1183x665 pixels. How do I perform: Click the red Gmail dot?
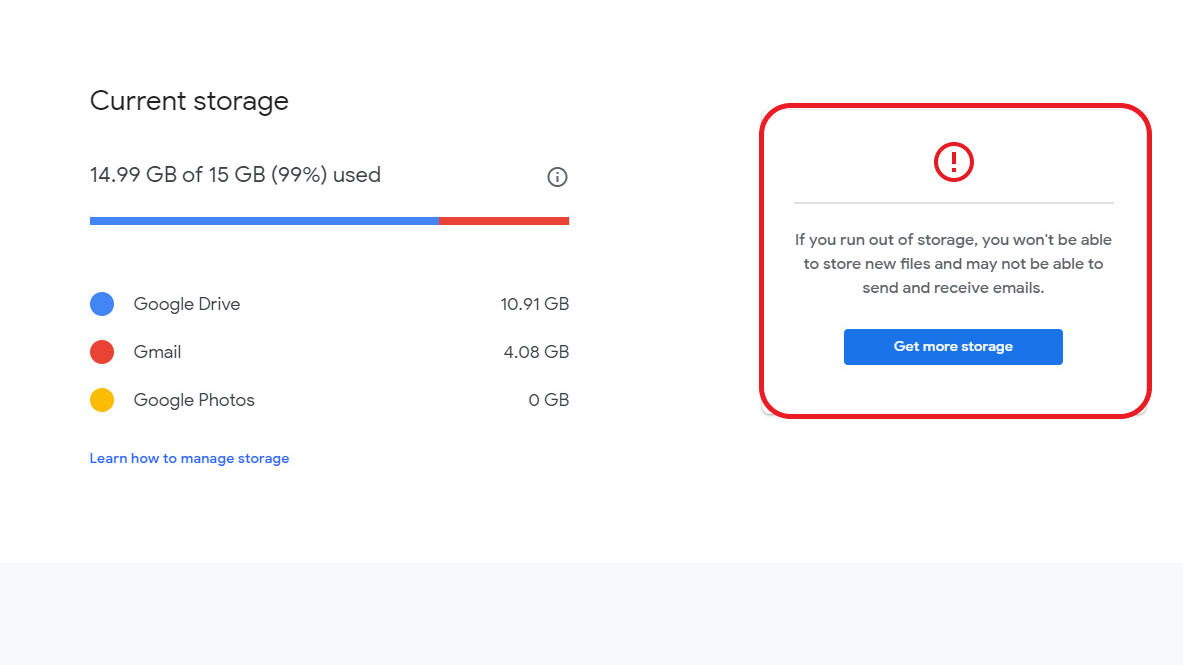(x=102, y=352)
